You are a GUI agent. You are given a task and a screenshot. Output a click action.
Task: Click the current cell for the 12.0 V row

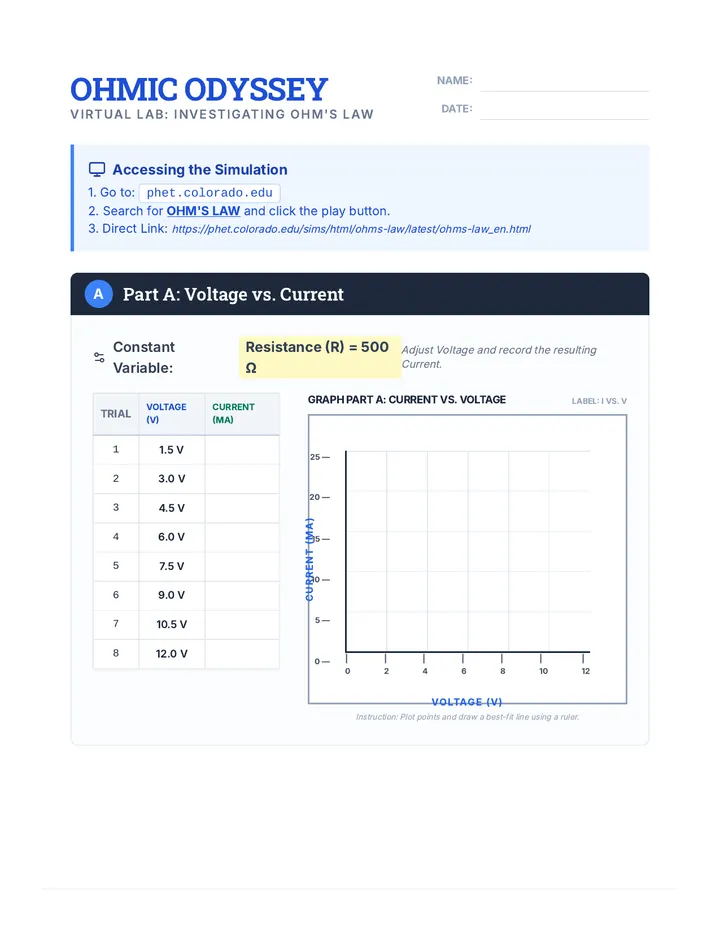pyautogui.click(x=242, y=654)
